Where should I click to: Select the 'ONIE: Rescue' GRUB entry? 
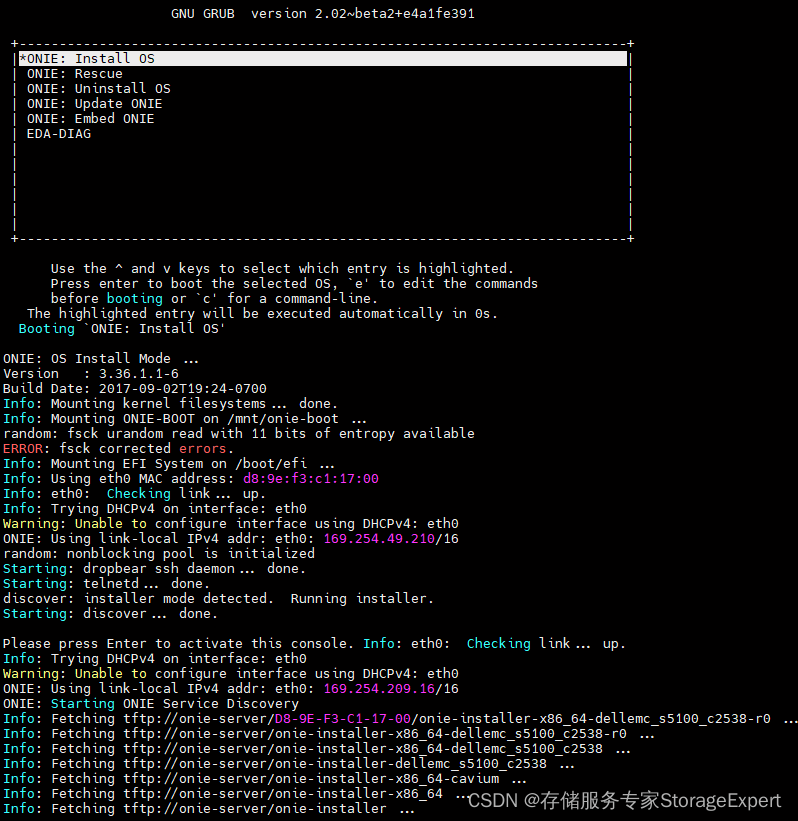74,74
